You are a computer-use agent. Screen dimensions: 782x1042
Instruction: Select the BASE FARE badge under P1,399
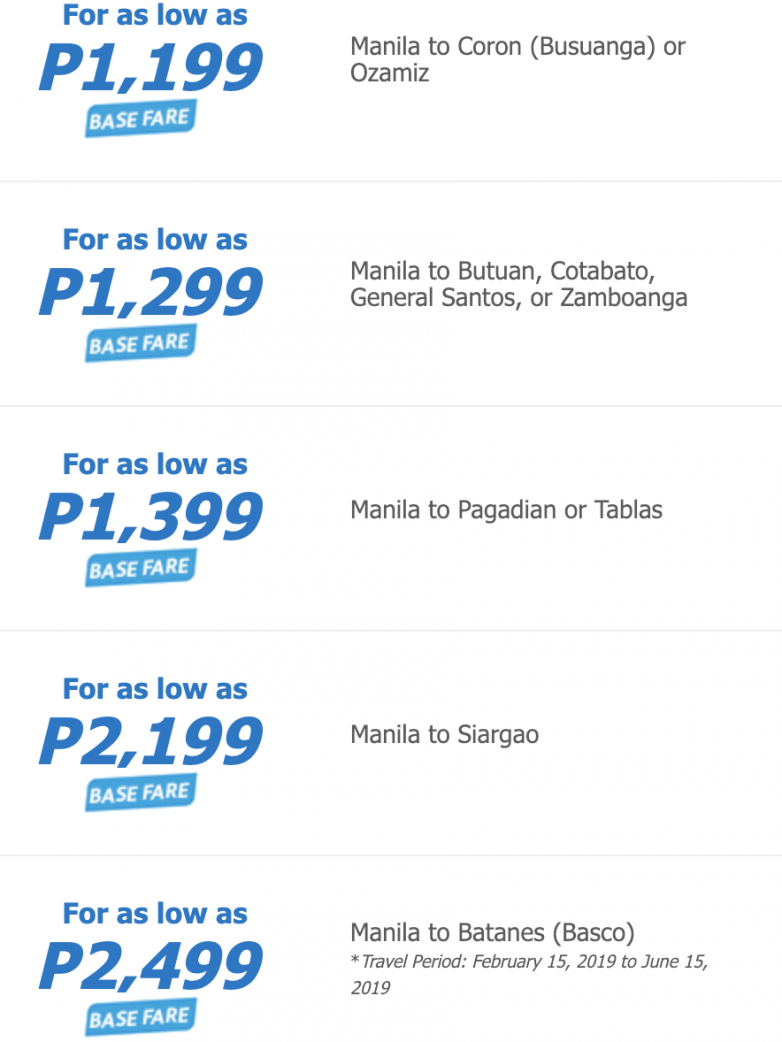[140, 569]
